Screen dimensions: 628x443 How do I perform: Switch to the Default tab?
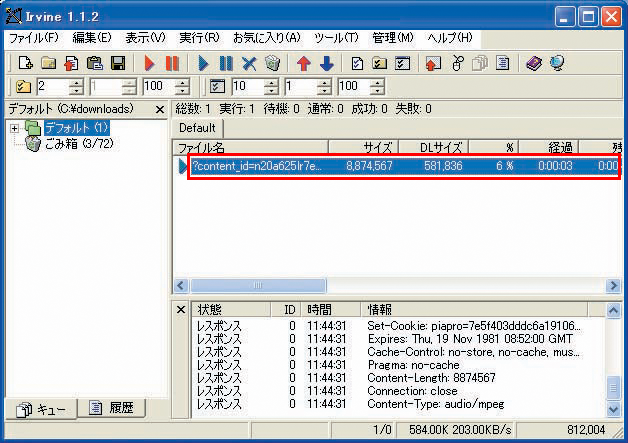(x=197, y=128)
